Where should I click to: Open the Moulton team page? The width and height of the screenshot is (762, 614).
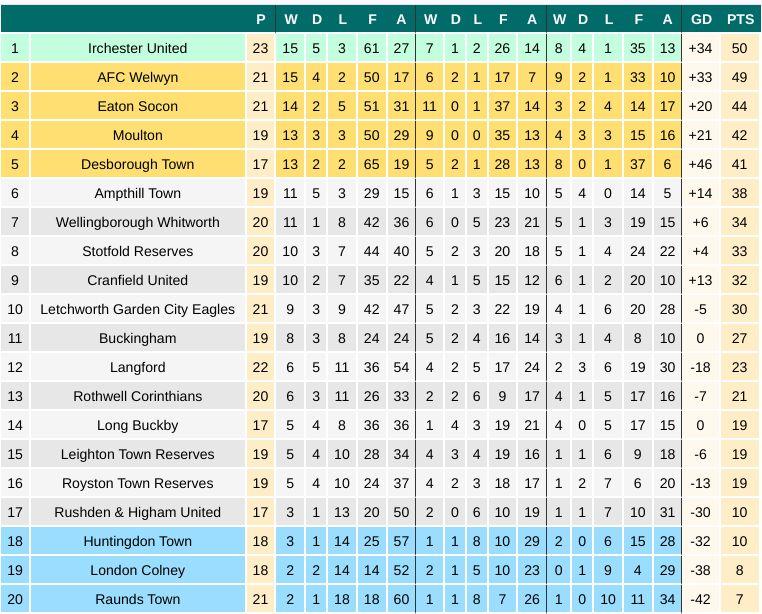click(137, 135)
